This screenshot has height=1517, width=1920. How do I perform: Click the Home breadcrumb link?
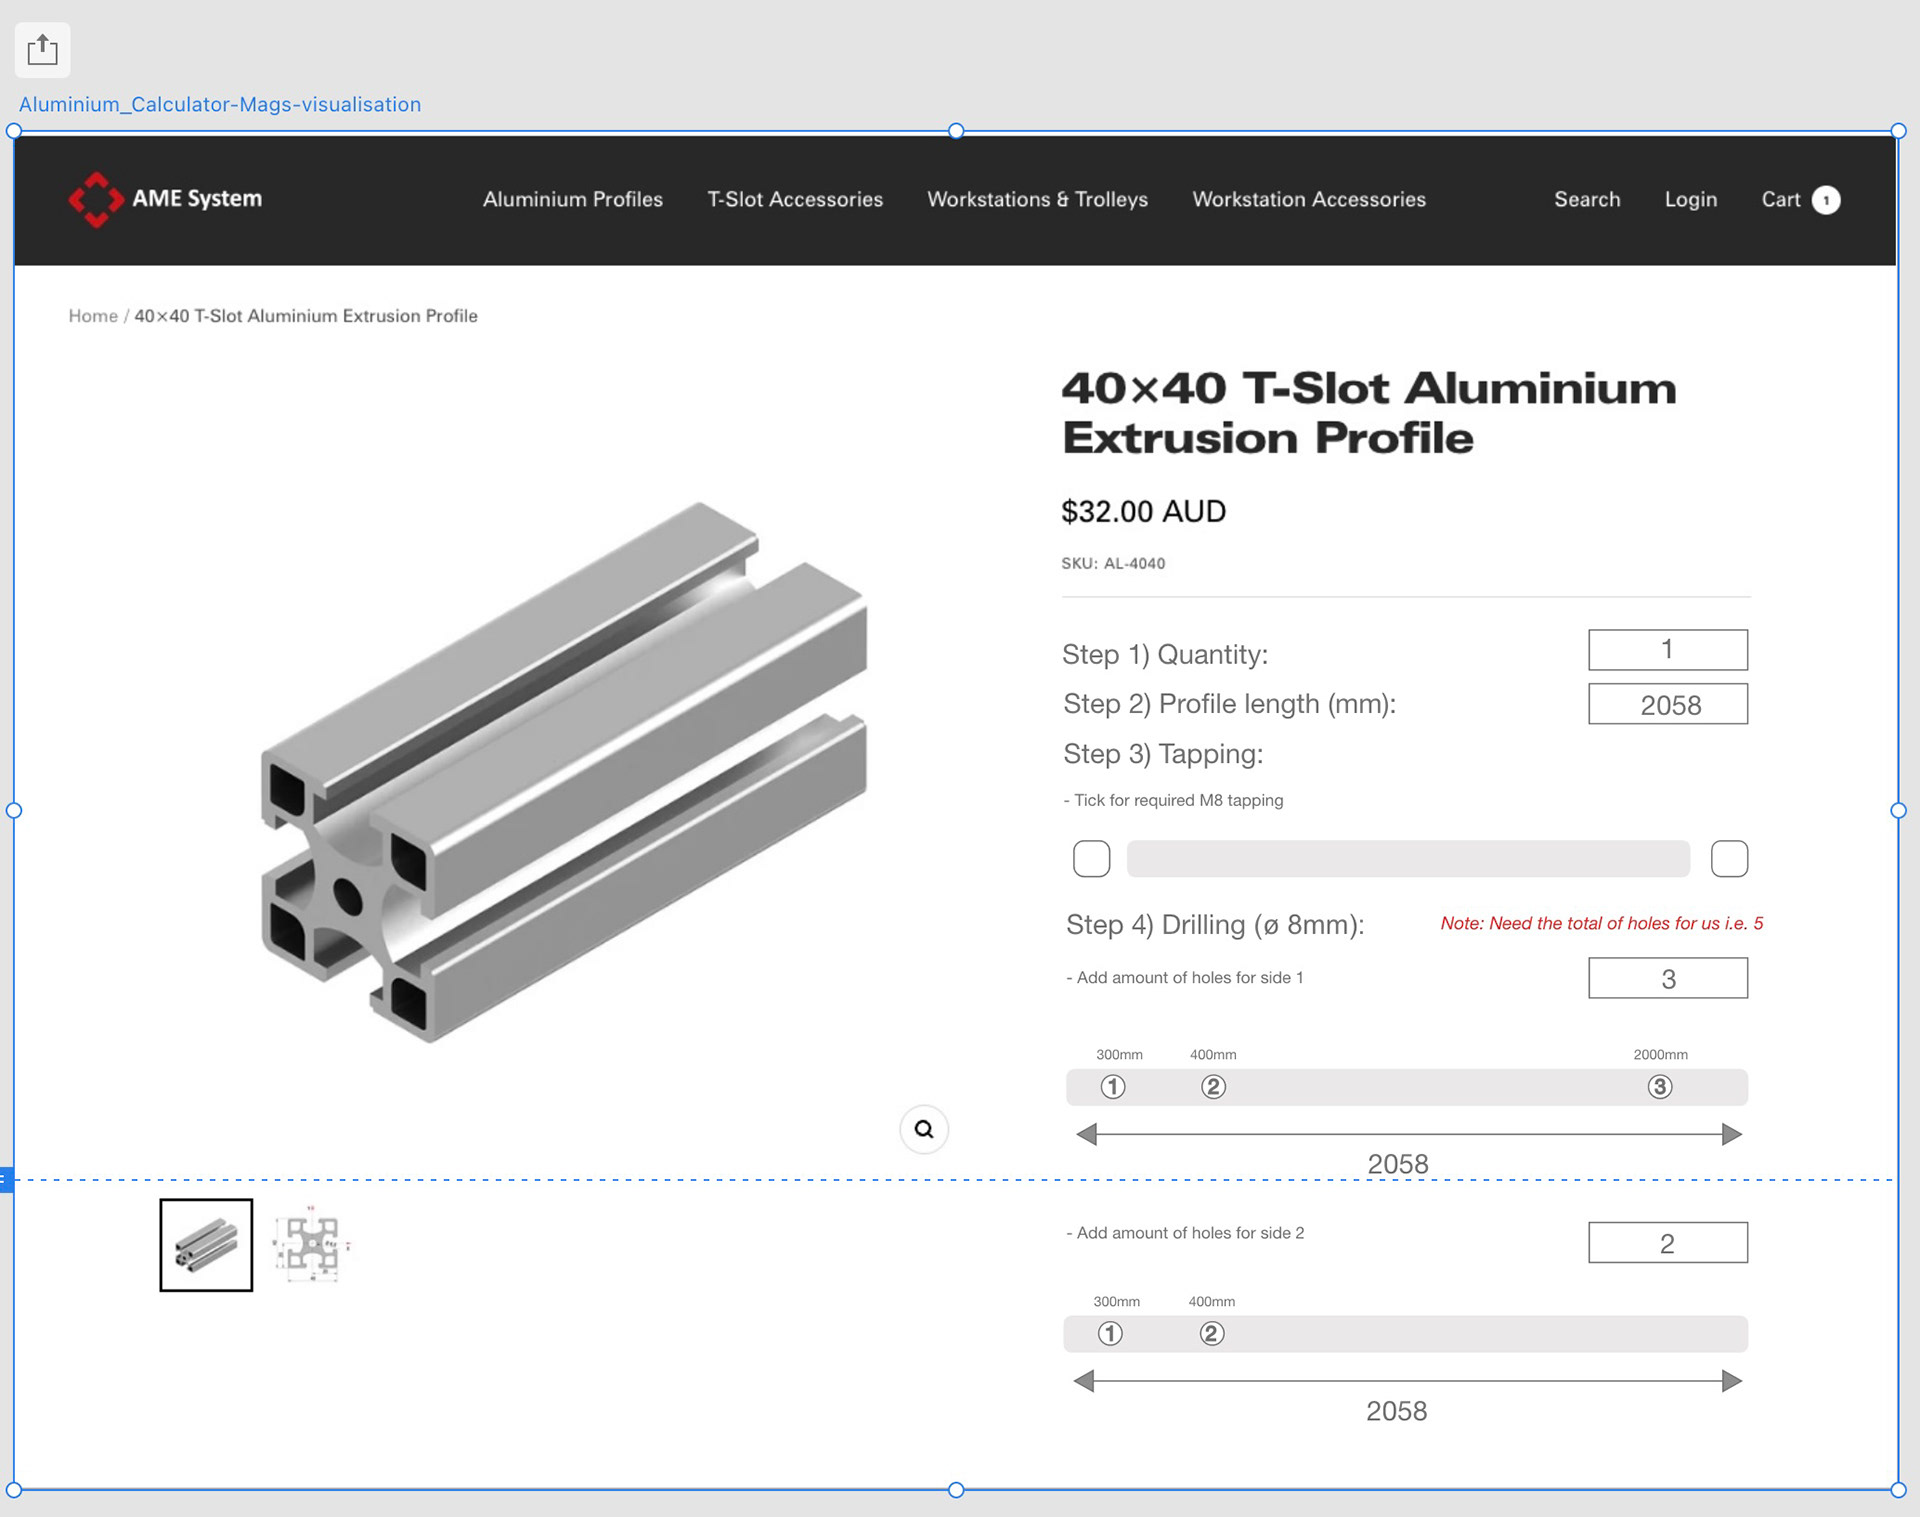coord(93,316)
